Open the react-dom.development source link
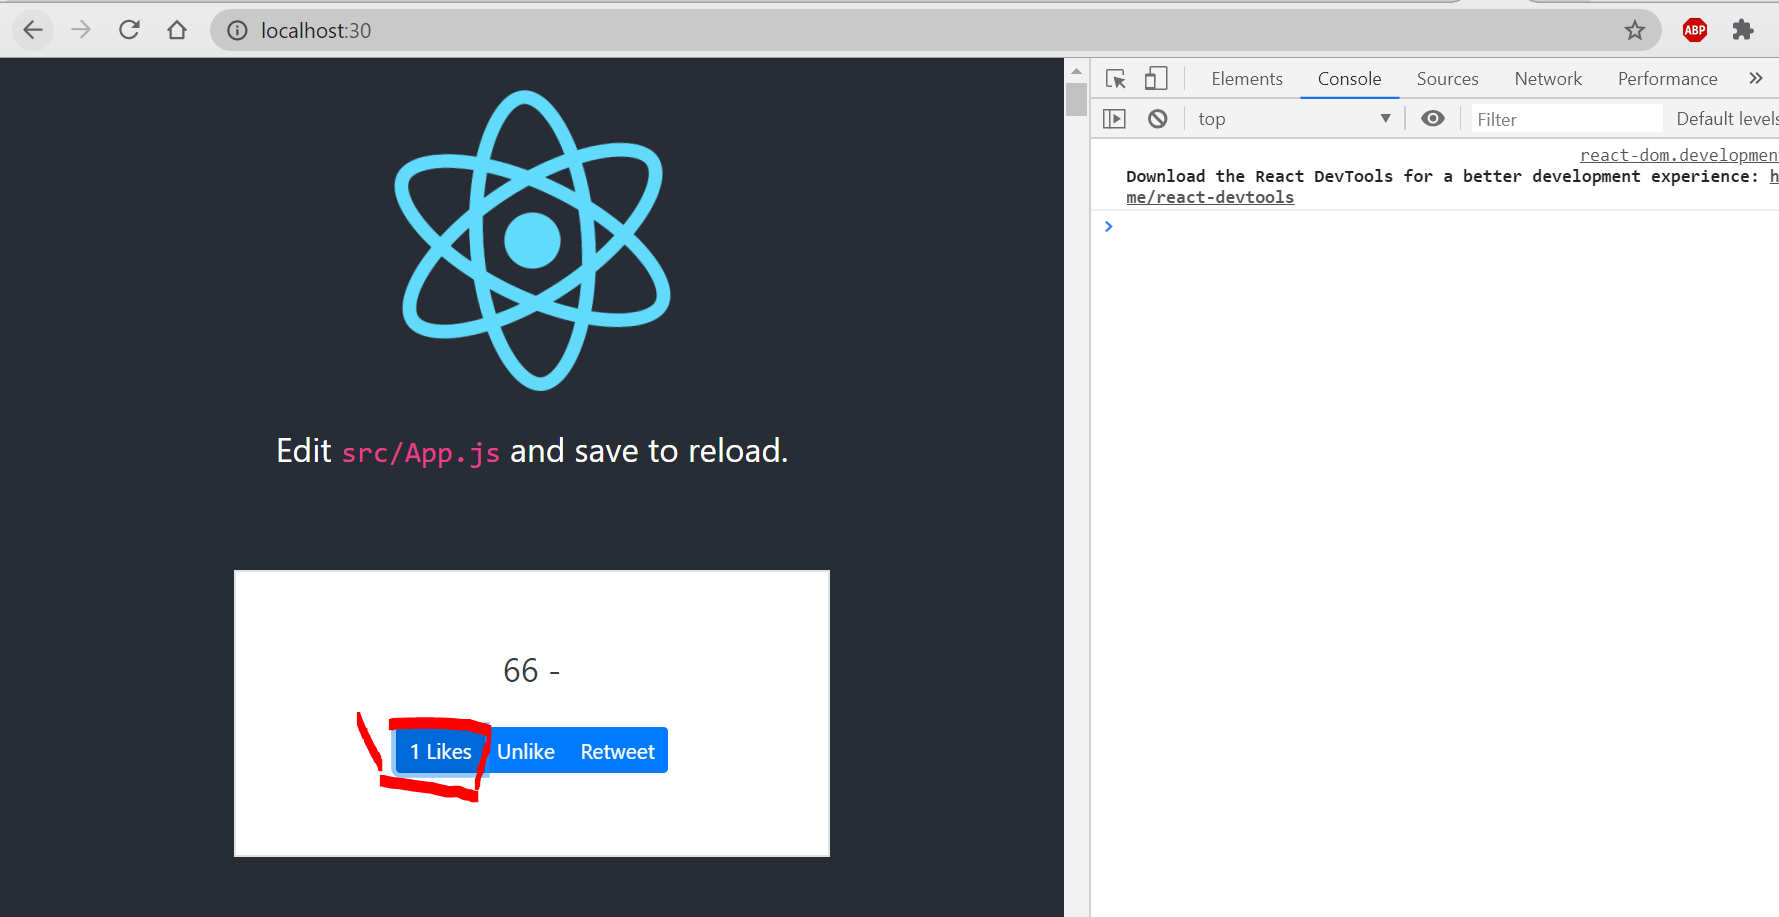Image resolution: width=1779 pixels, height=917 pixels. 1679,155
